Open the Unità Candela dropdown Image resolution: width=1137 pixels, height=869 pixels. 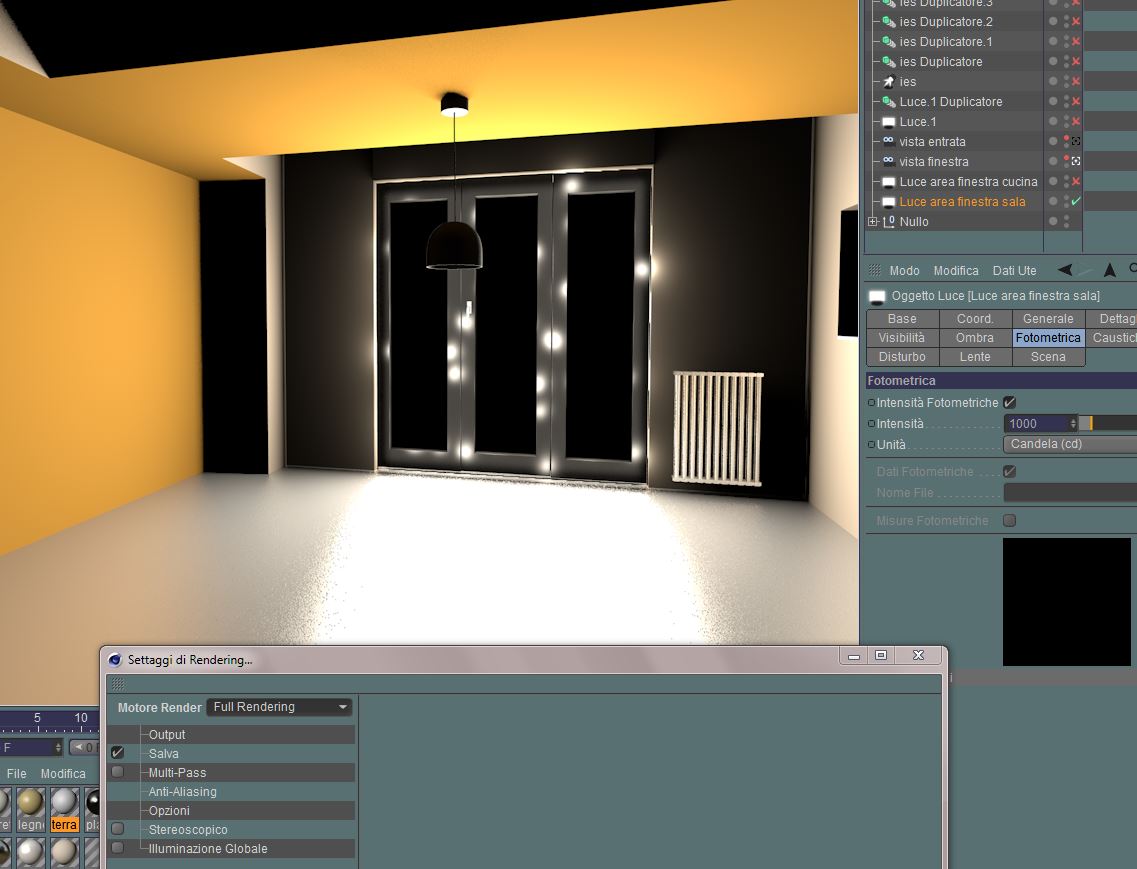click(x=1070, y=444)
